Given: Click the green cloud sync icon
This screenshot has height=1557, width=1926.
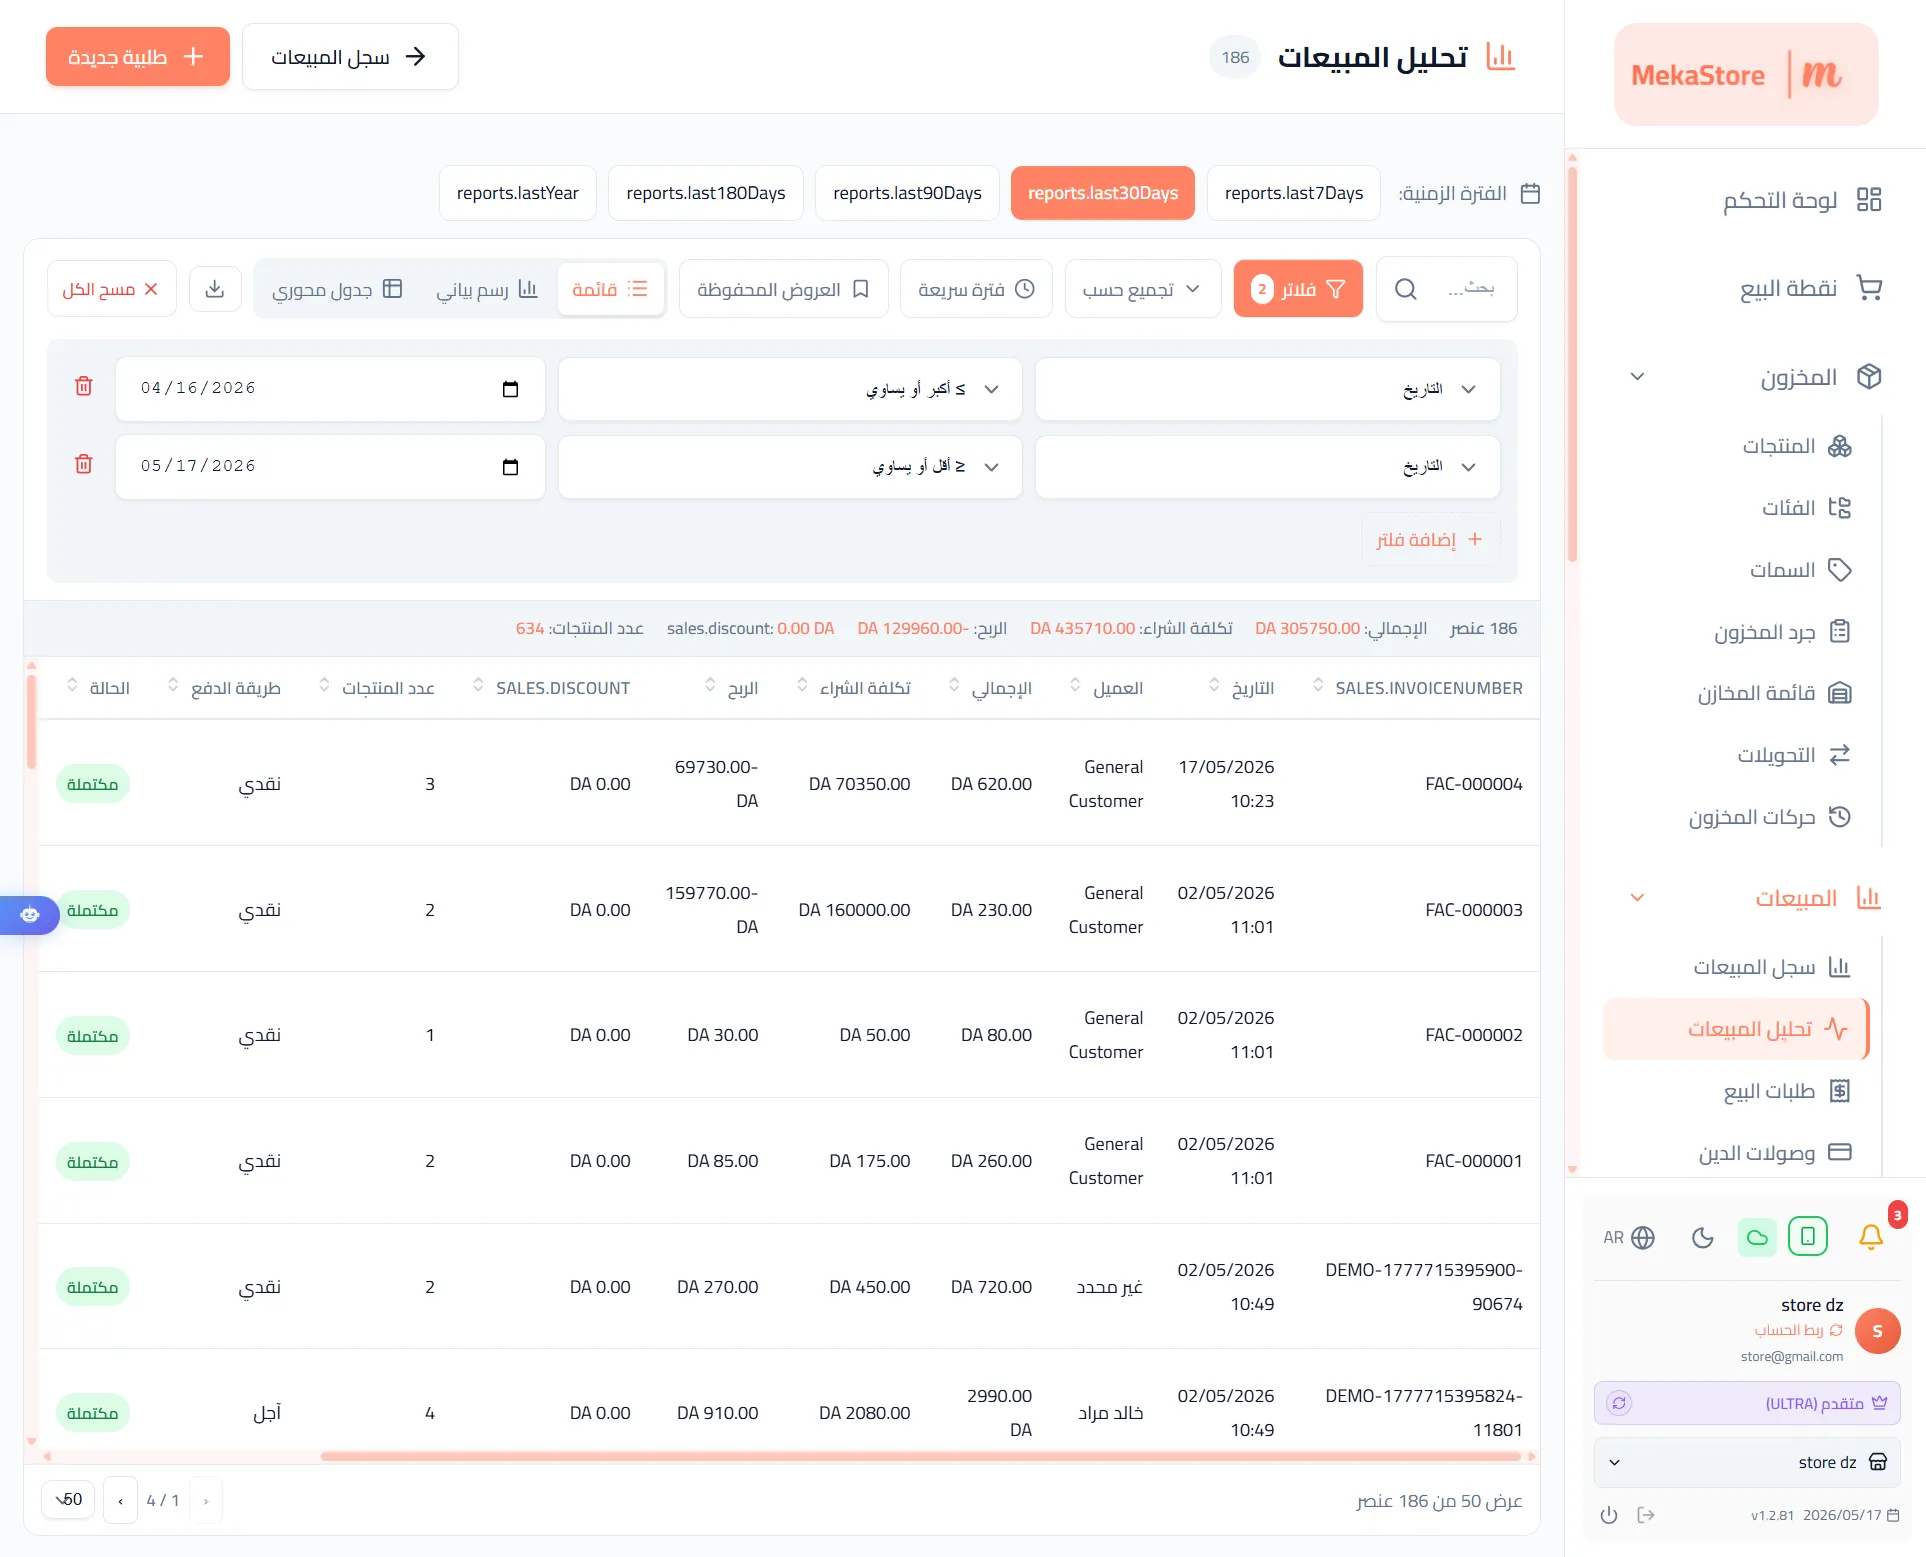Looking at the screenshot, I should (x=1757, y=1238).
